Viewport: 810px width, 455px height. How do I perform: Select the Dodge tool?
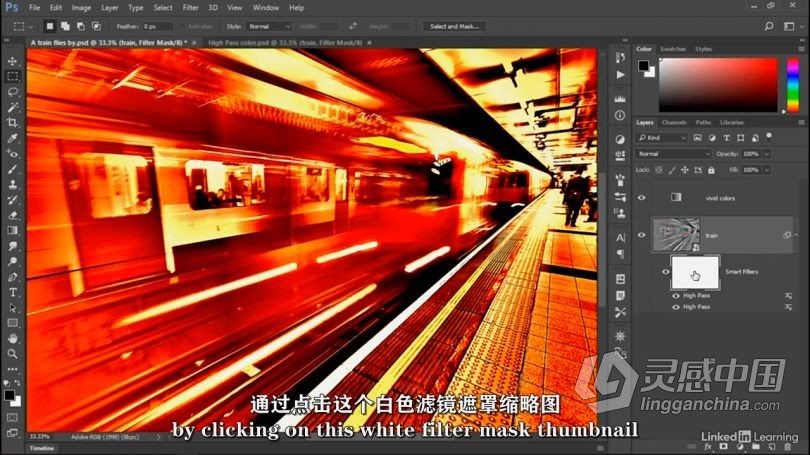12,261
